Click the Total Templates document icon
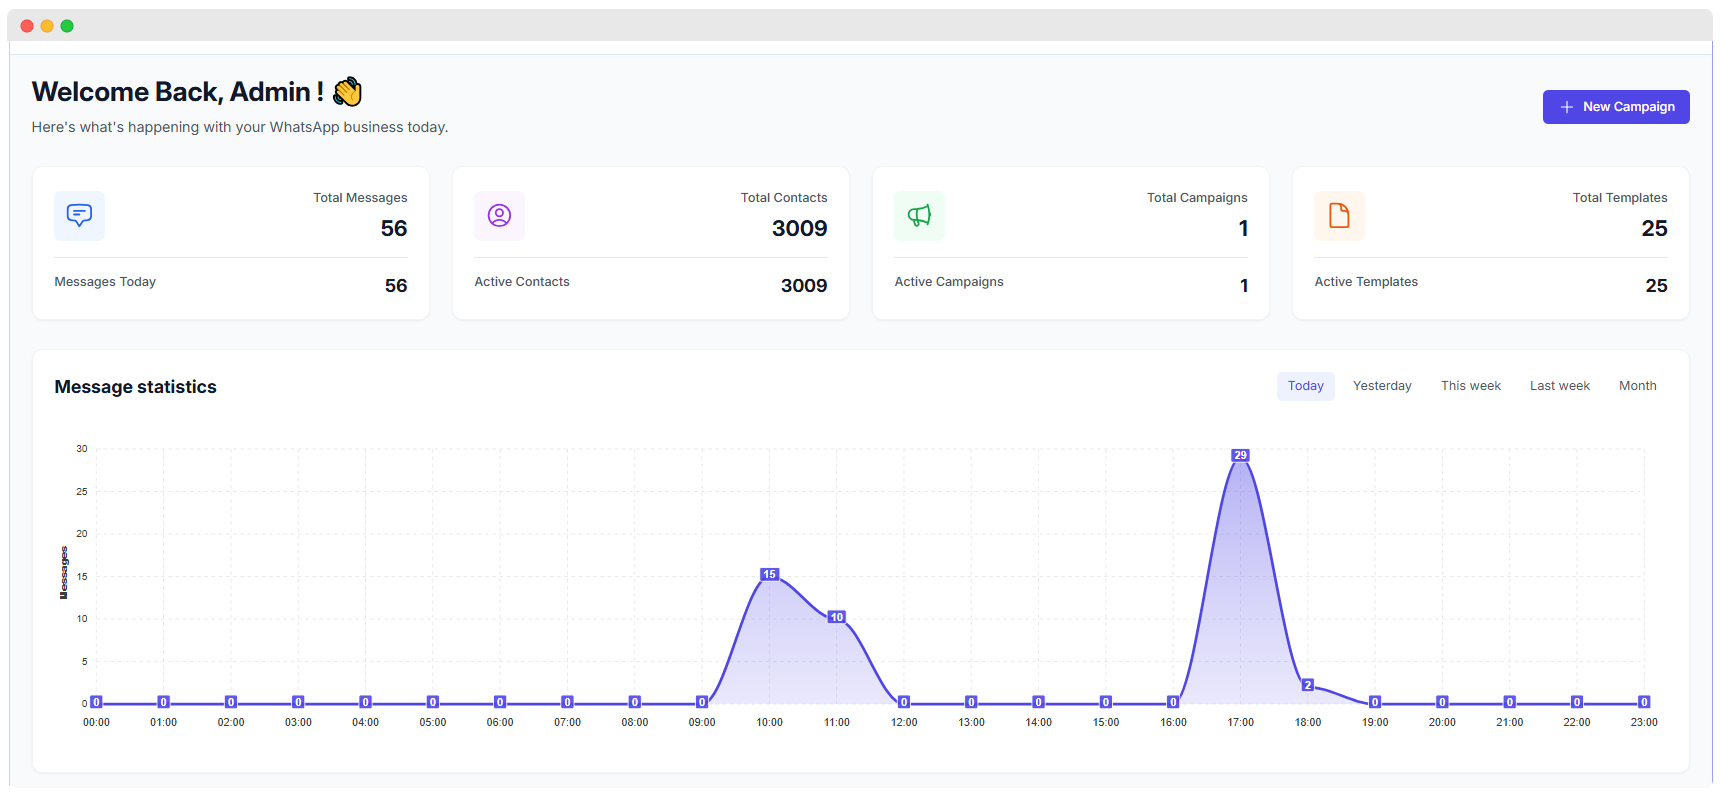Image resolution: width=1720 pixels, height=797 pixels. coord(1339,216)
